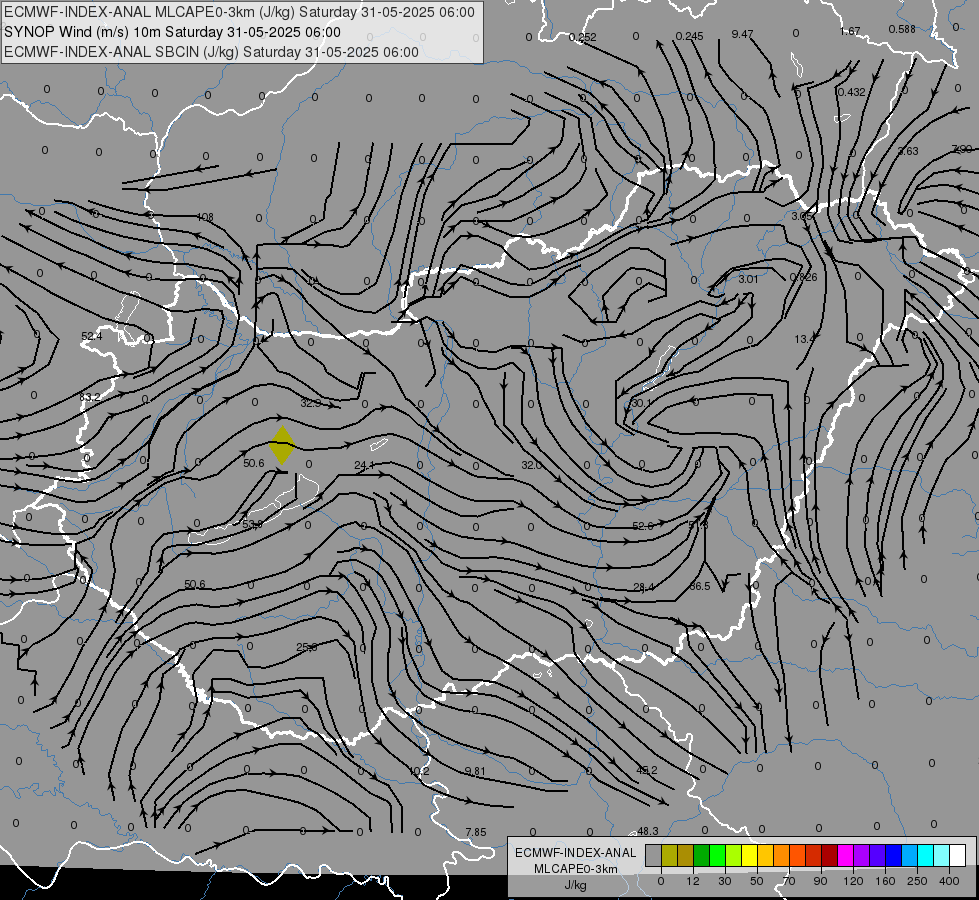The height and width of the screenshot is (900, 979).
Task: Click the map value 0.588
Action: (902, 29)
